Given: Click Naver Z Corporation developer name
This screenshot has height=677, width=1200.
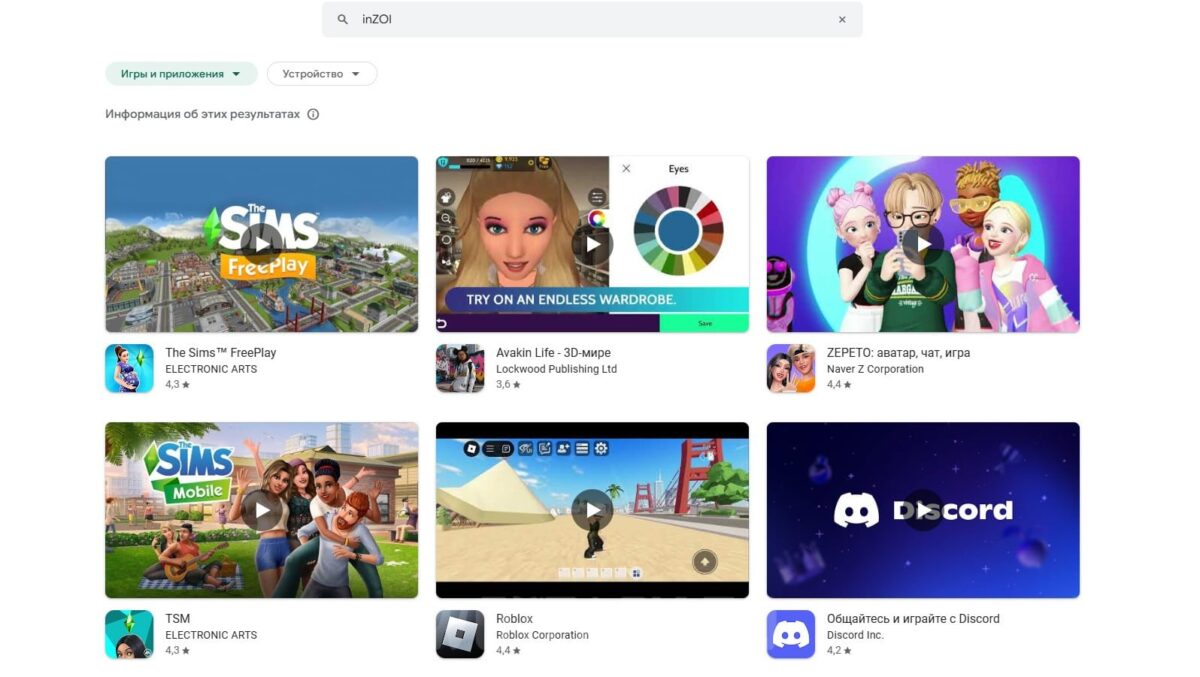Looking at the screenshot, I should point(875,369).
